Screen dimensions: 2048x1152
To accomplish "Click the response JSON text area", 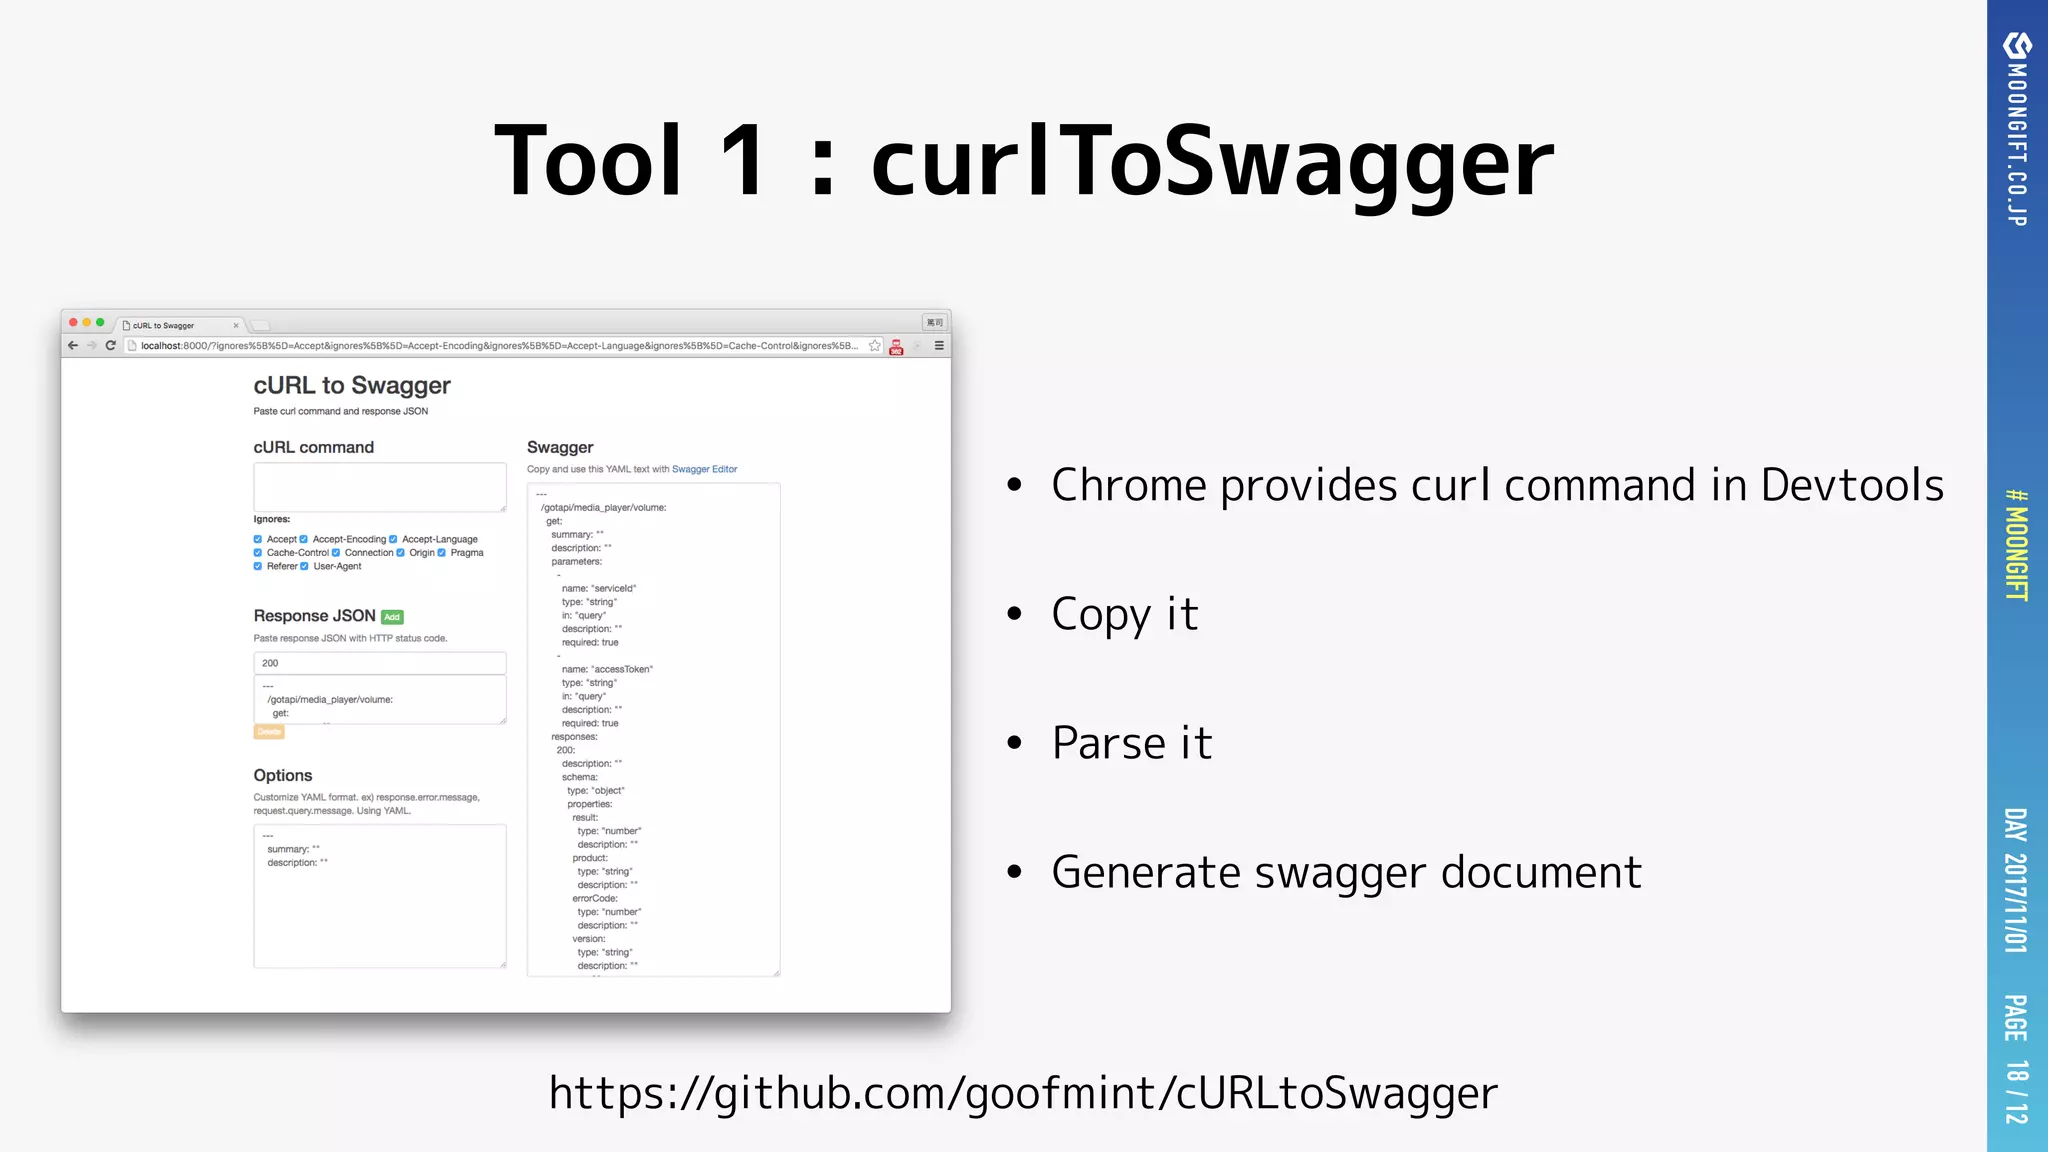I will [x=380, y=700].
